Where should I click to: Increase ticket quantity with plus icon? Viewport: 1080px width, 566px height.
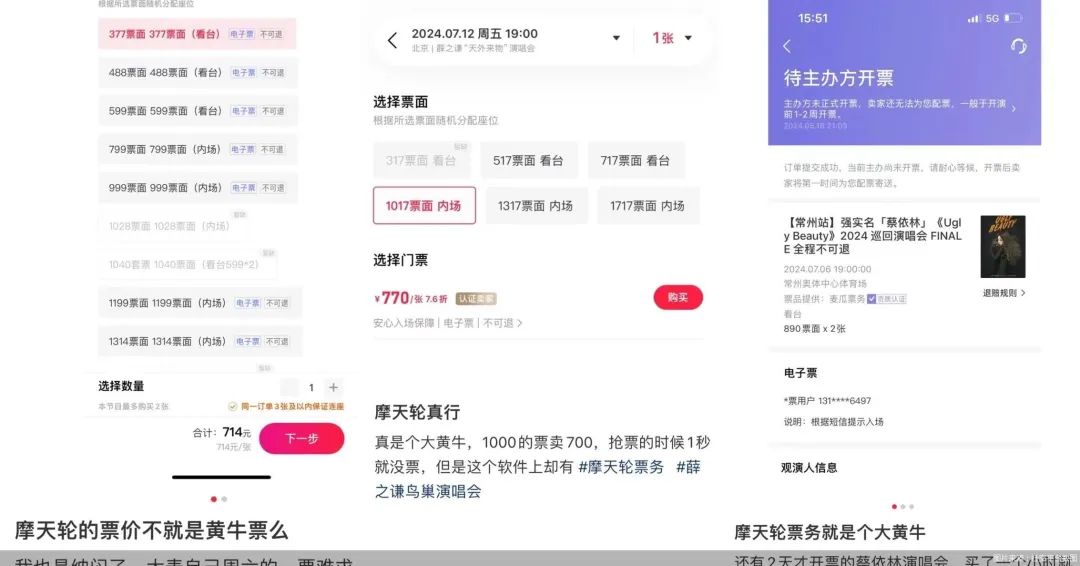tap(333, 388)
